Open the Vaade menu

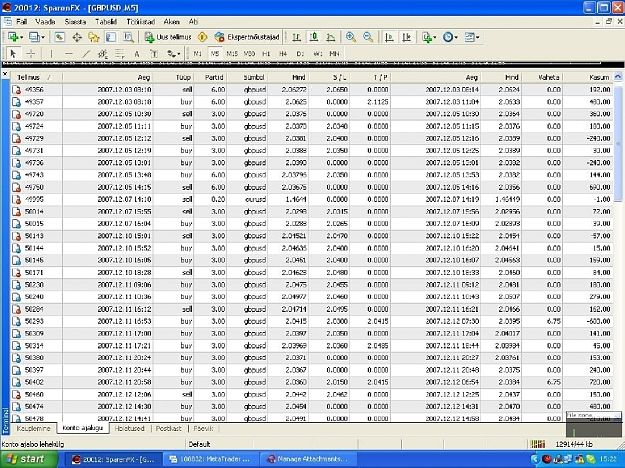pyautogui.click(x=45, y=22)
